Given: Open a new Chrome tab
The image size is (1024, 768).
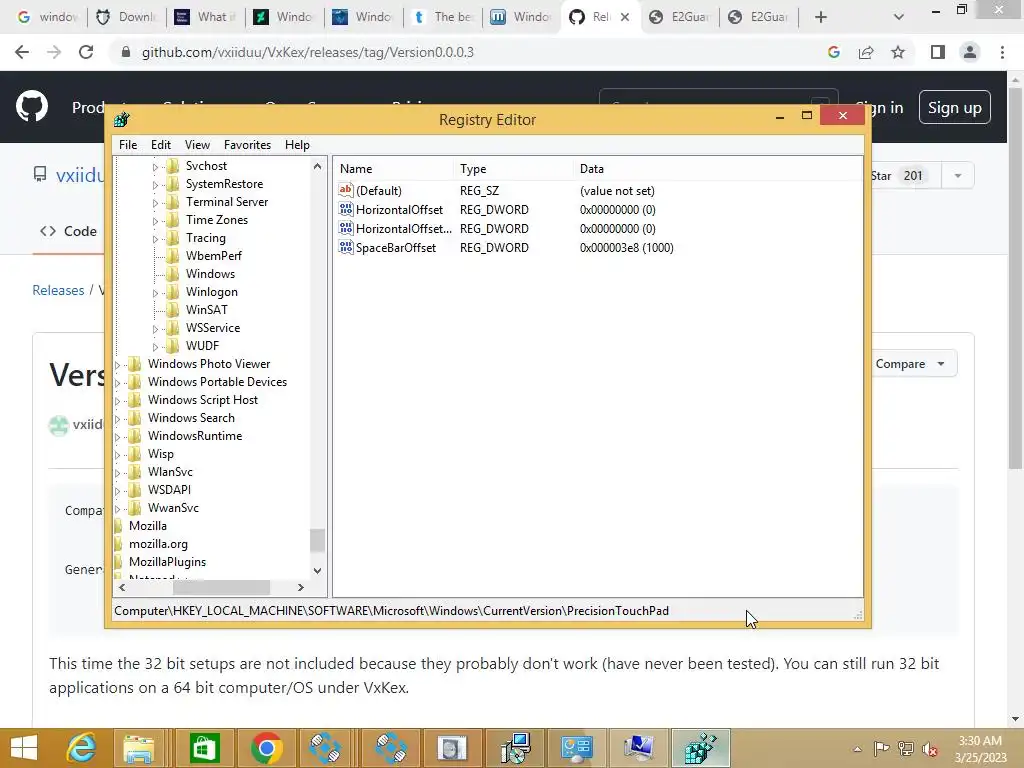Looking at the screenshot, I should (821, 17).
